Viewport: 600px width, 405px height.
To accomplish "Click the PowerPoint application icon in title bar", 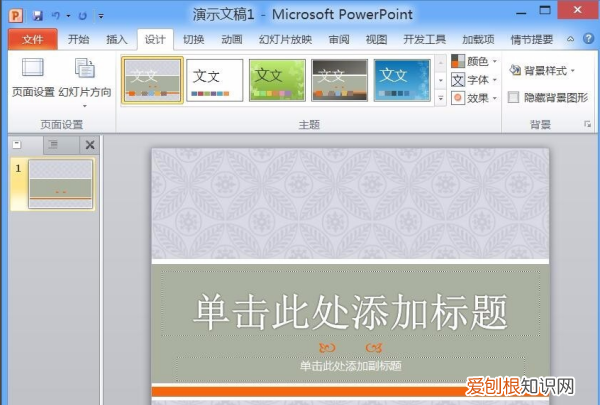I will tap(16, 15).
